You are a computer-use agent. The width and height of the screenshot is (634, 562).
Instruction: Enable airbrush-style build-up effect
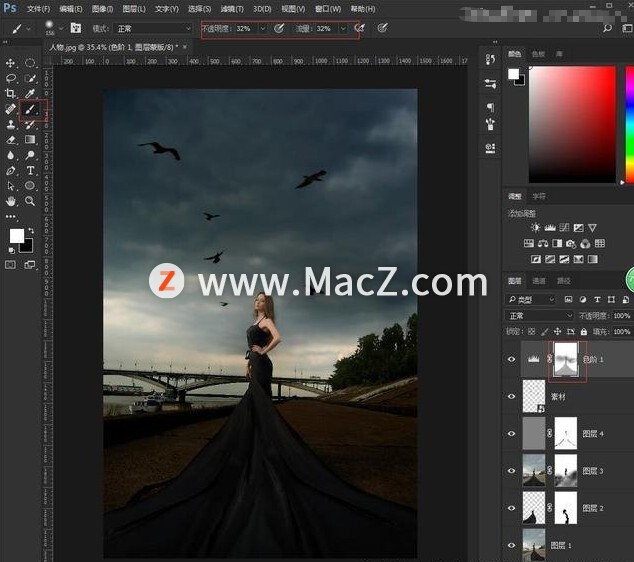(359, 28)
